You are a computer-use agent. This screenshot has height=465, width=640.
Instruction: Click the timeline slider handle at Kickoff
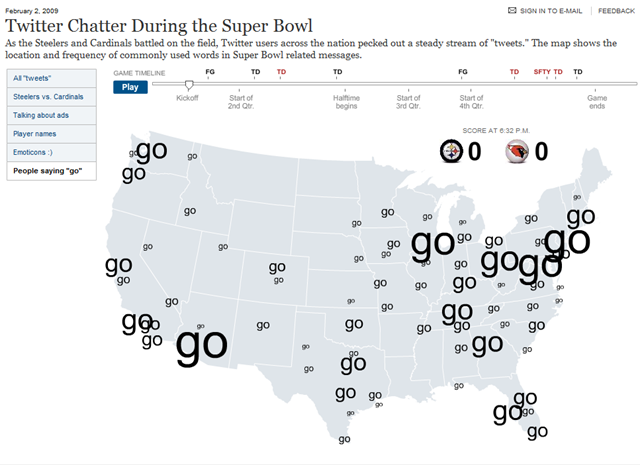pos(189,85)
